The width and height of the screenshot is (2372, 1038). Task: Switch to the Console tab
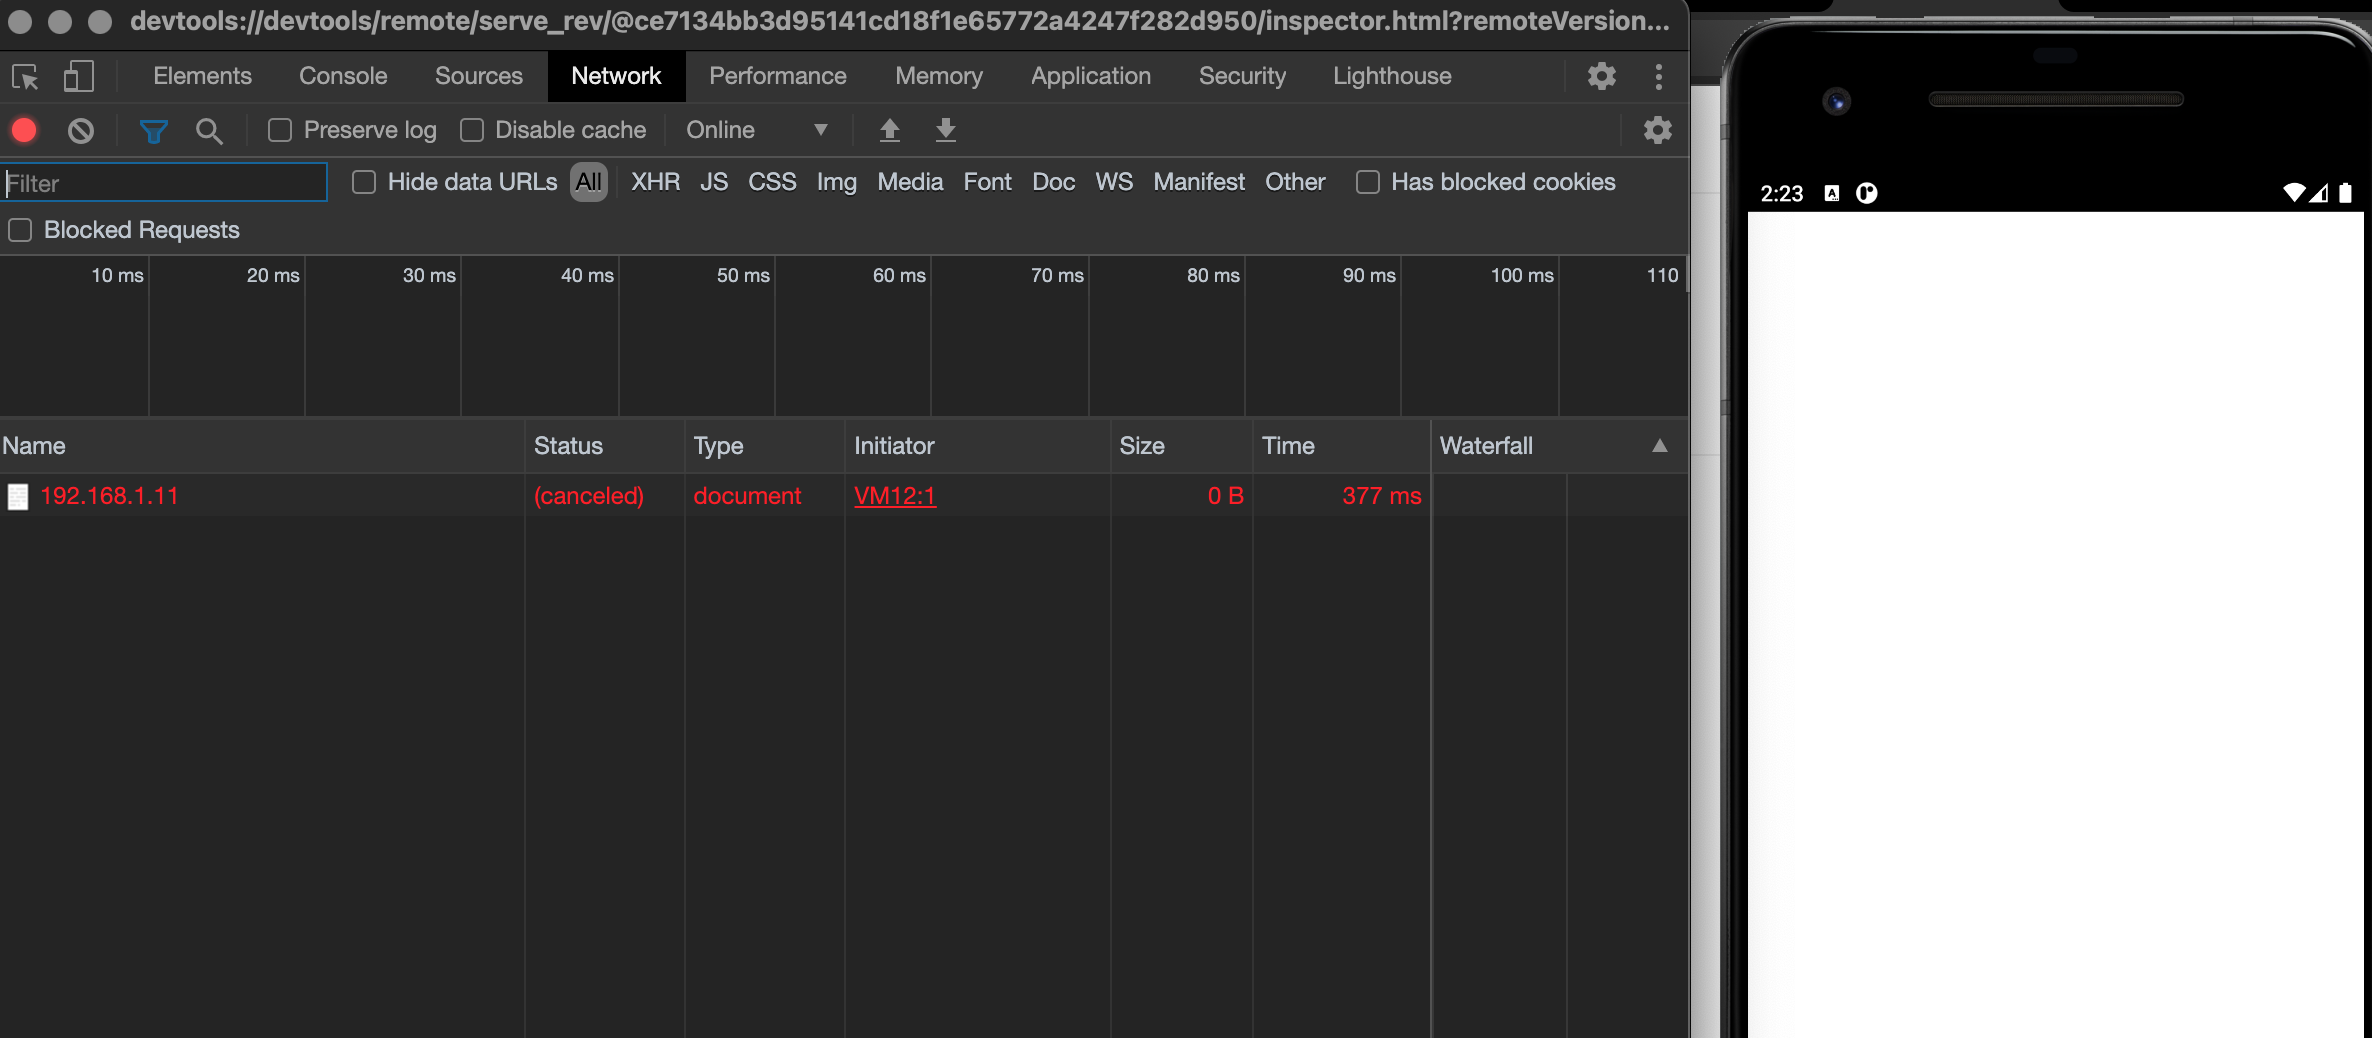(x=342, y=76)
